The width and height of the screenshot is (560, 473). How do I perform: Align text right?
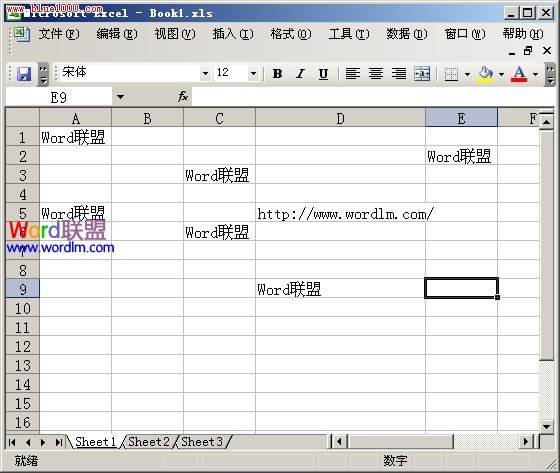(399, 74)
